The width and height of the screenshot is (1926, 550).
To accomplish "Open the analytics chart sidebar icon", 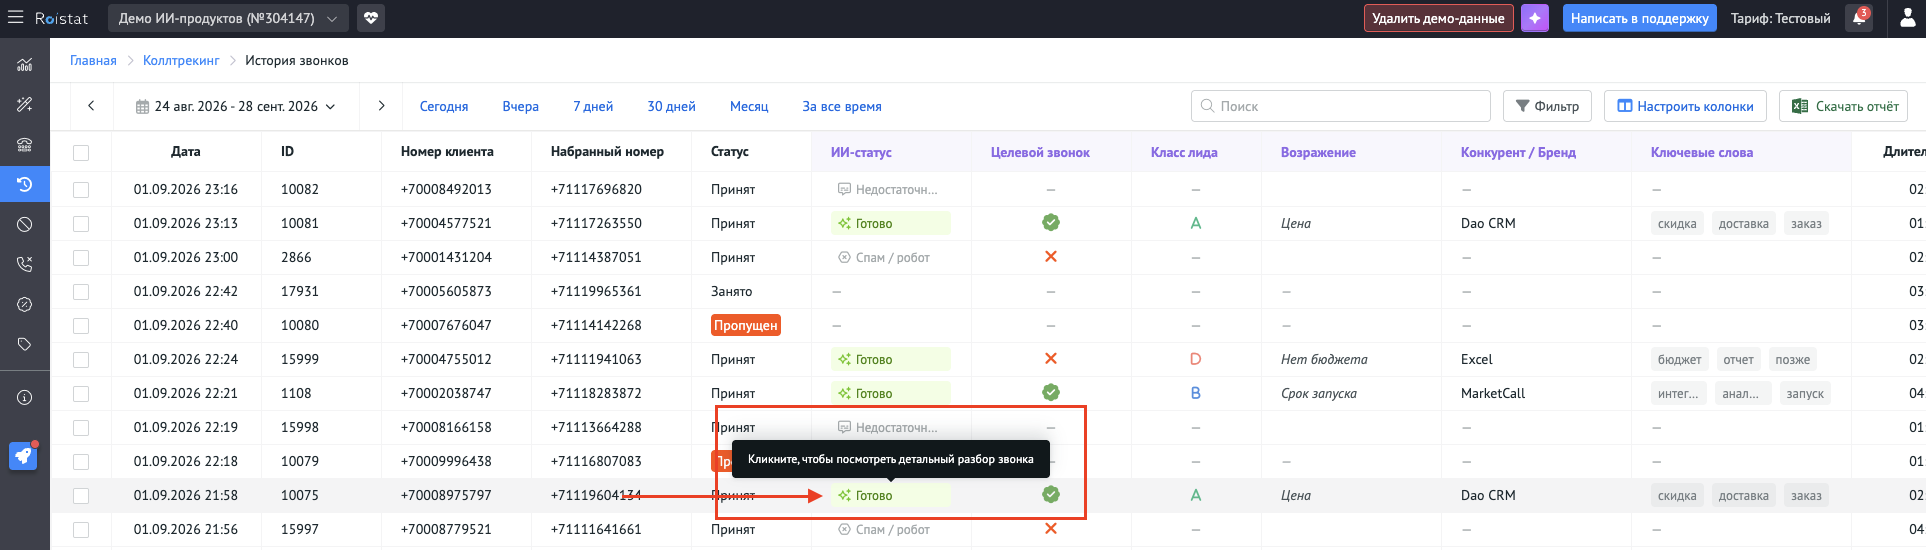I will tap(25, 65).
